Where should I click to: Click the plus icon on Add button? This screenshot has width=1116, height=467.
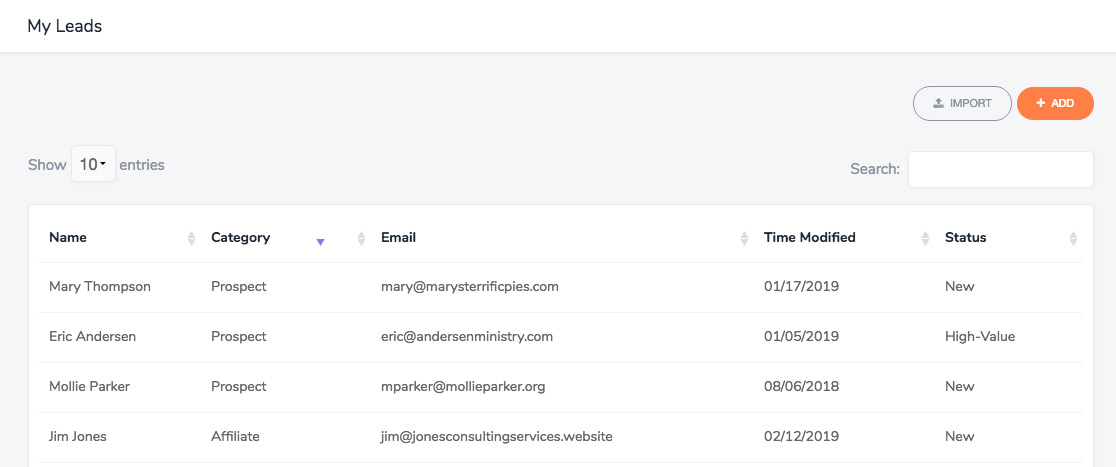pyautogui.click(x=1041, y=103)
